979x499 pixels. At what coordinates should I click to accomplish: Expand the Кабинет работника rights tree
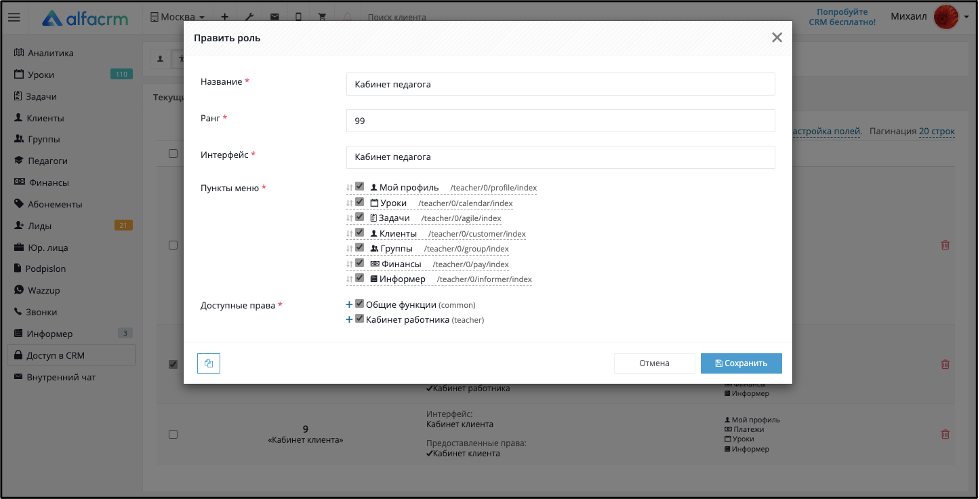[349, 320]
